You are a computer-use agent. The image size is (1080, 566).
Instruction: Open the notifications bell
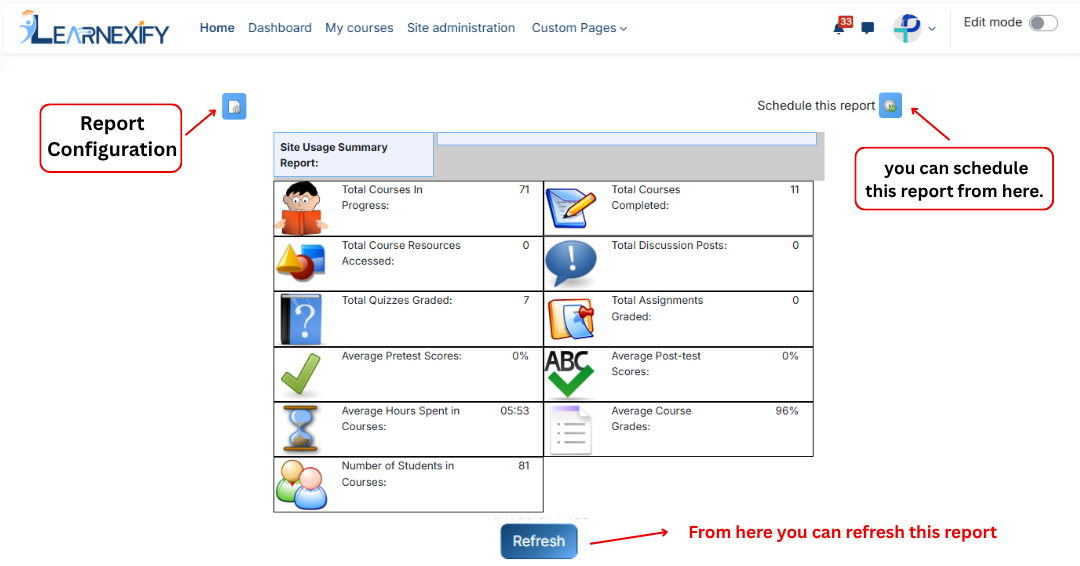839,28
